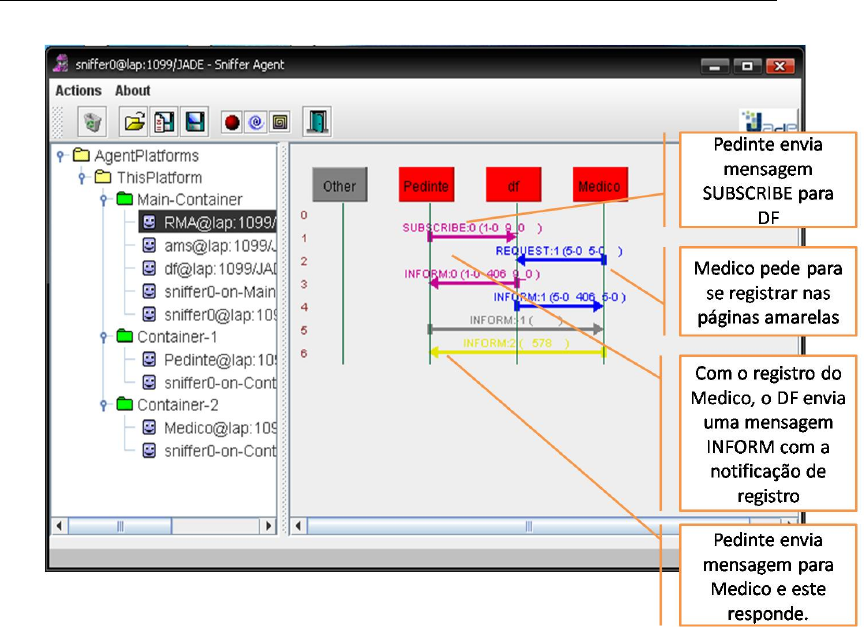
Task: Click the SUBSCRIBE:0 message arrow
Action: click(473, 237)
